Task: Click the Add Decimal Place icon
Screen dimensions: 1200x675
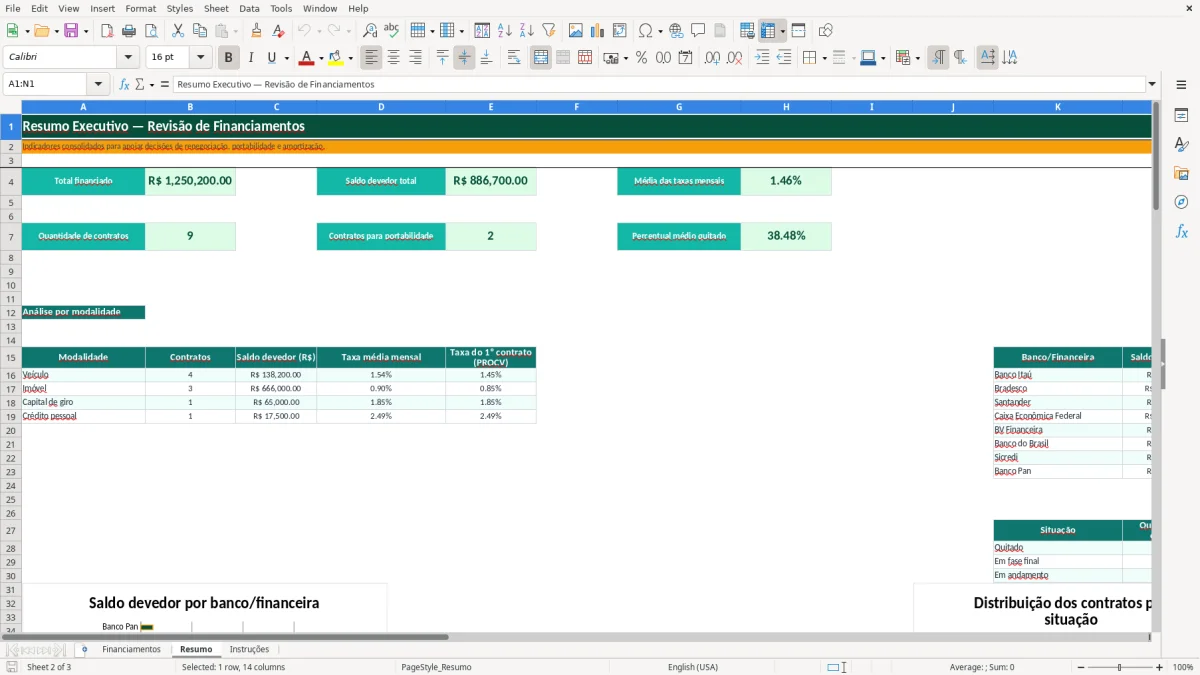Action: coord(713,58)
